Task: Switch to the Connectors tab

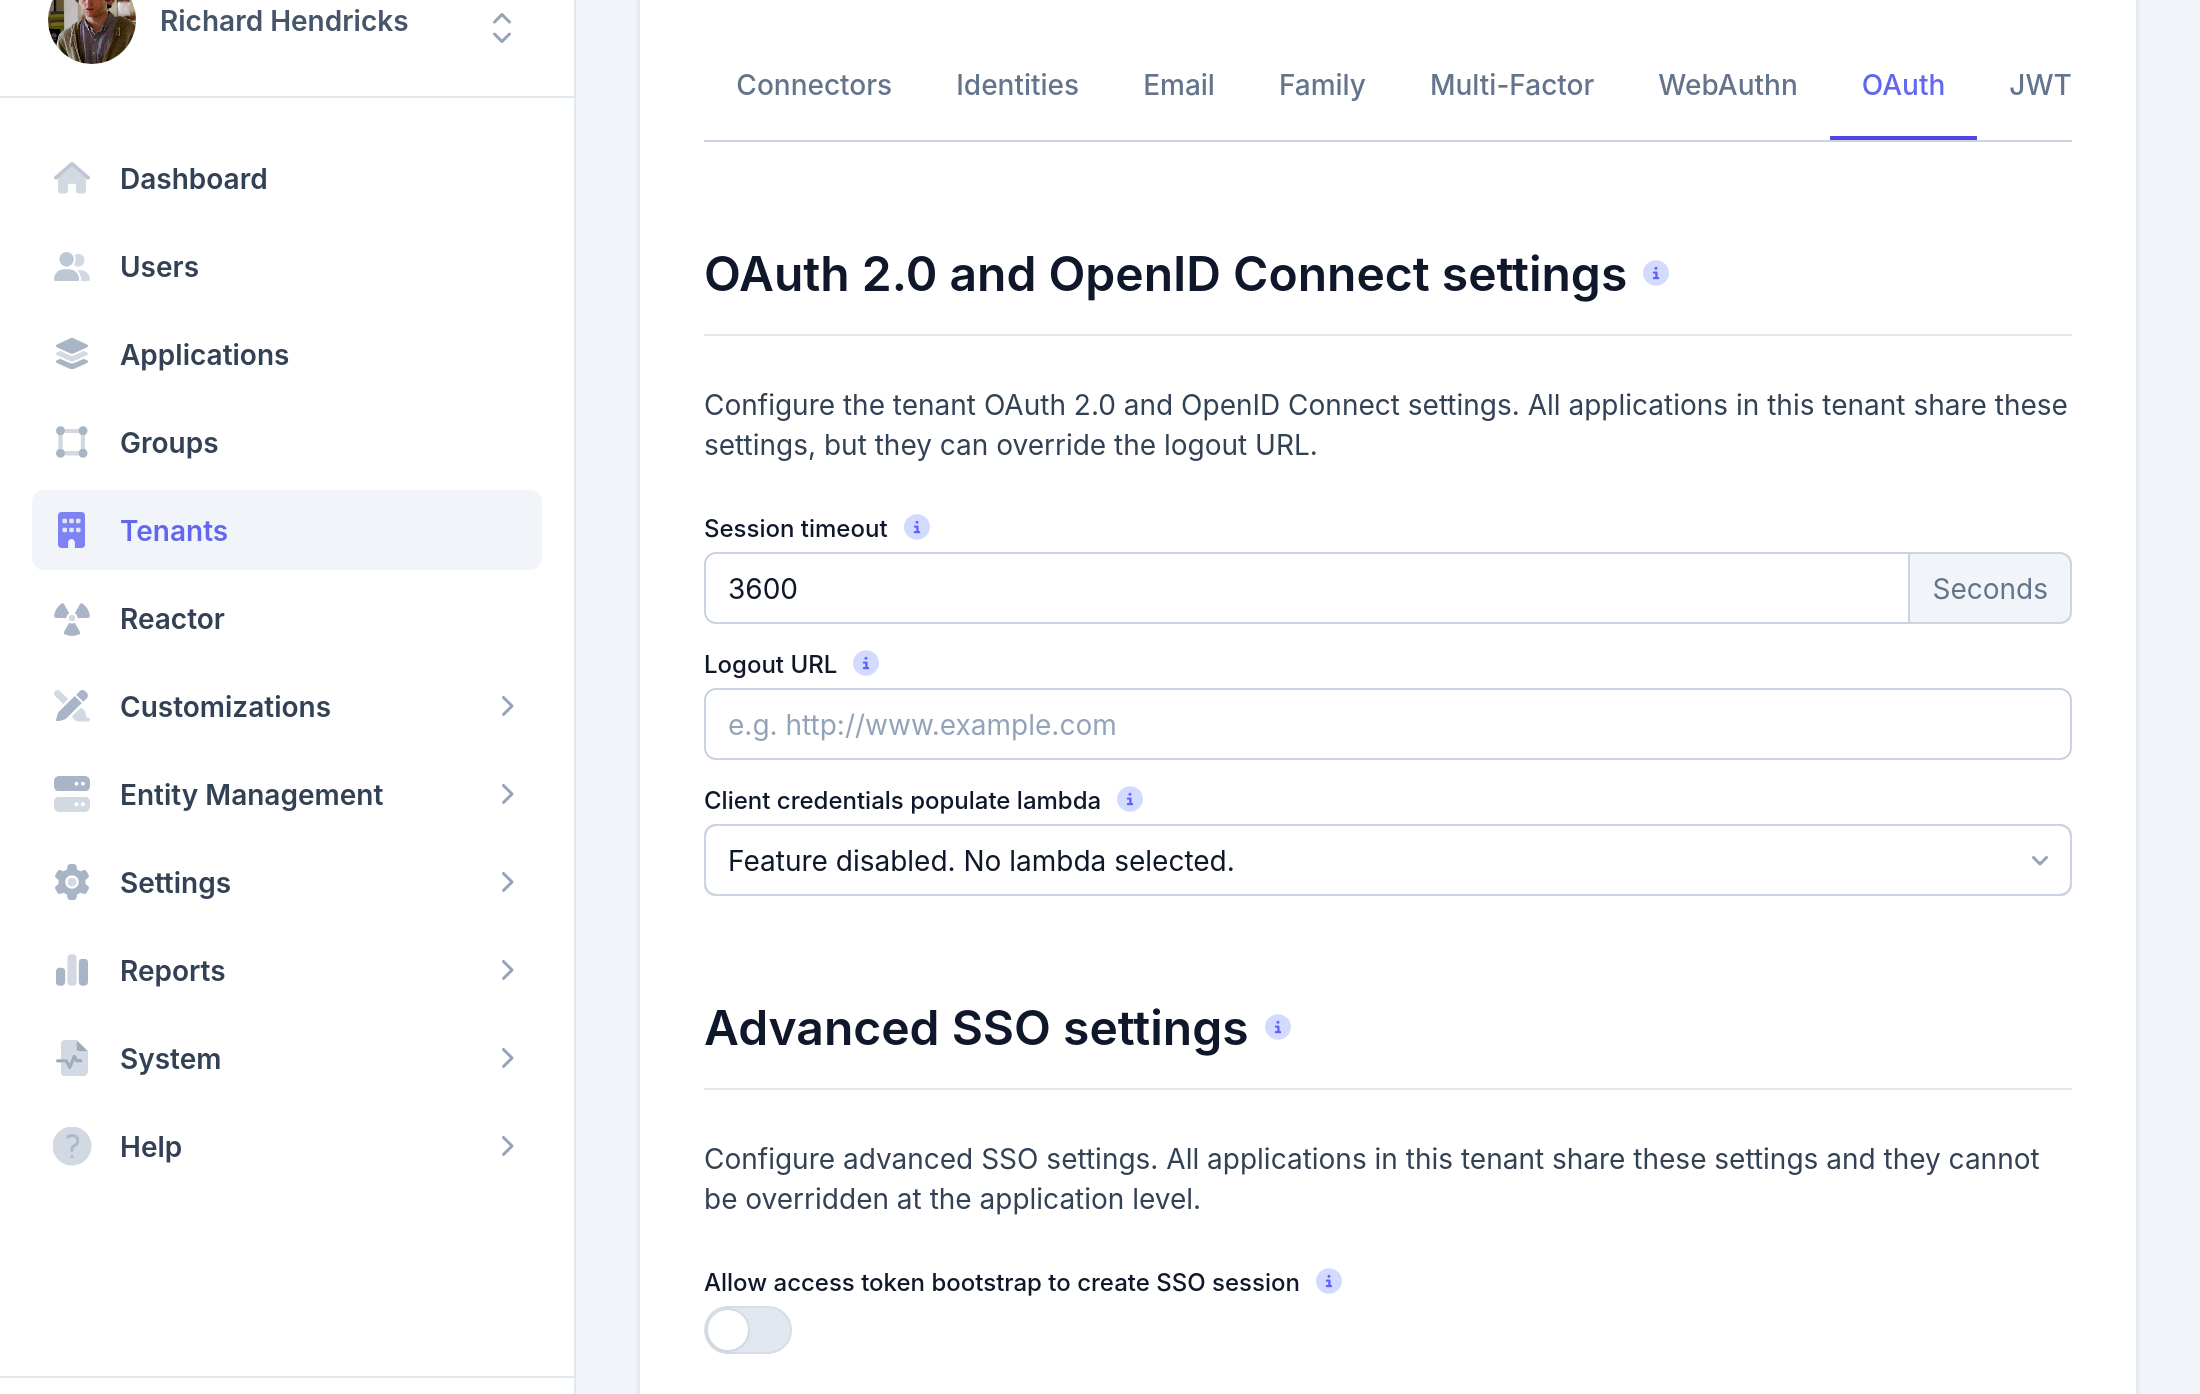Action: 814,85
